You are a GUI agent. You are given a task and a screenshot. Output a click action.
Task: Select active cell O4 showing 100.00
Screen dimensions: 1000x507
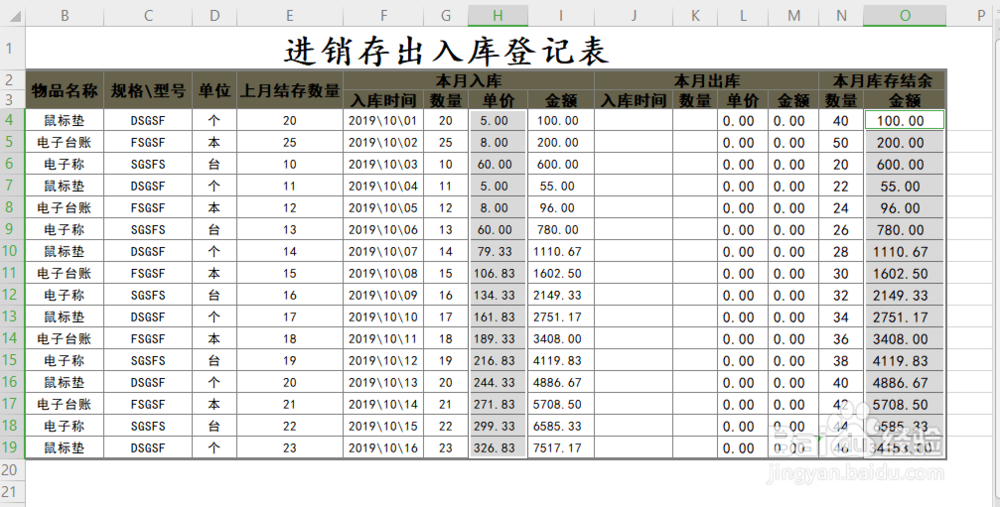(904, 120)
